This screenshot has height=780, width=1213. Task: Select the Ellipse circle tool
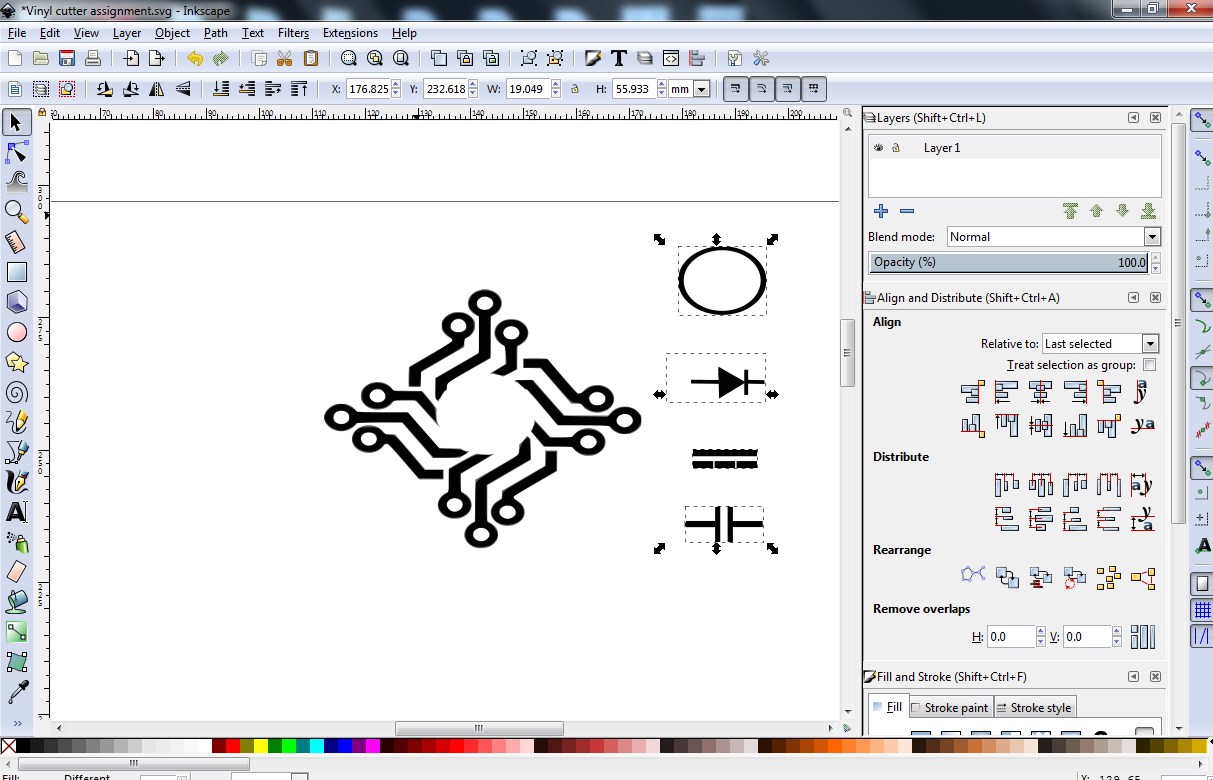pyautogui.click(x=16, y=332)
